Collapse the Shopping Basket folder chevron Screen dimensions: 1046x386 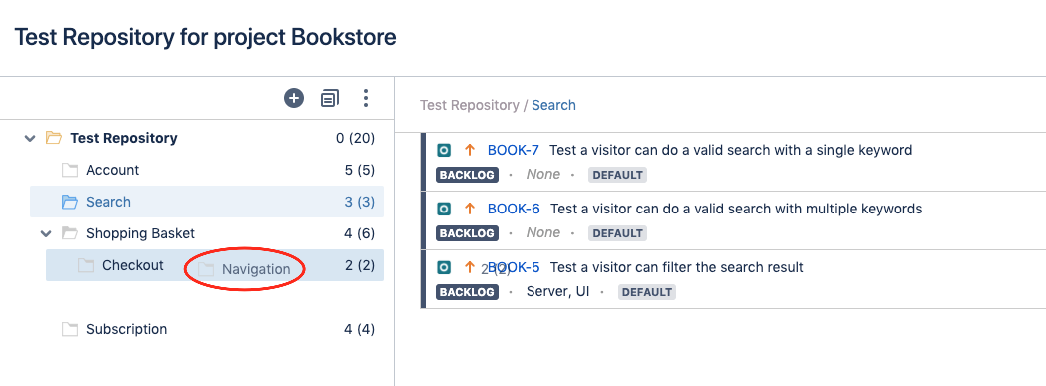click(46, 233)
